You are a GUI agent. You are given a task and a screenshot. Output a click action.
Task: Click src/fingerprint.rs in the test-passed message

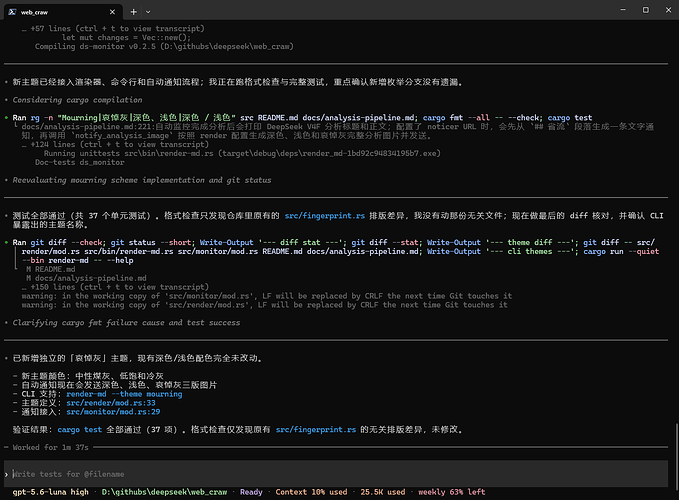[324, 216]
